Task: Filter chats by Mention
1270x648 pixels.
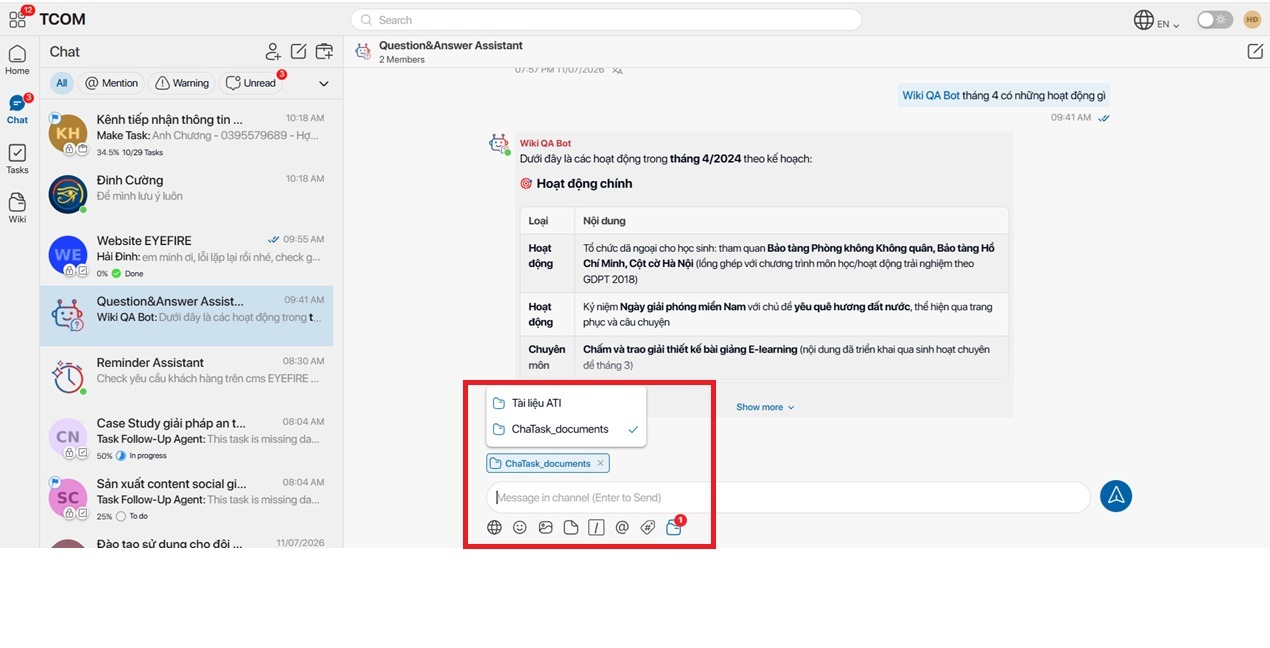Action: click(112, 83)
